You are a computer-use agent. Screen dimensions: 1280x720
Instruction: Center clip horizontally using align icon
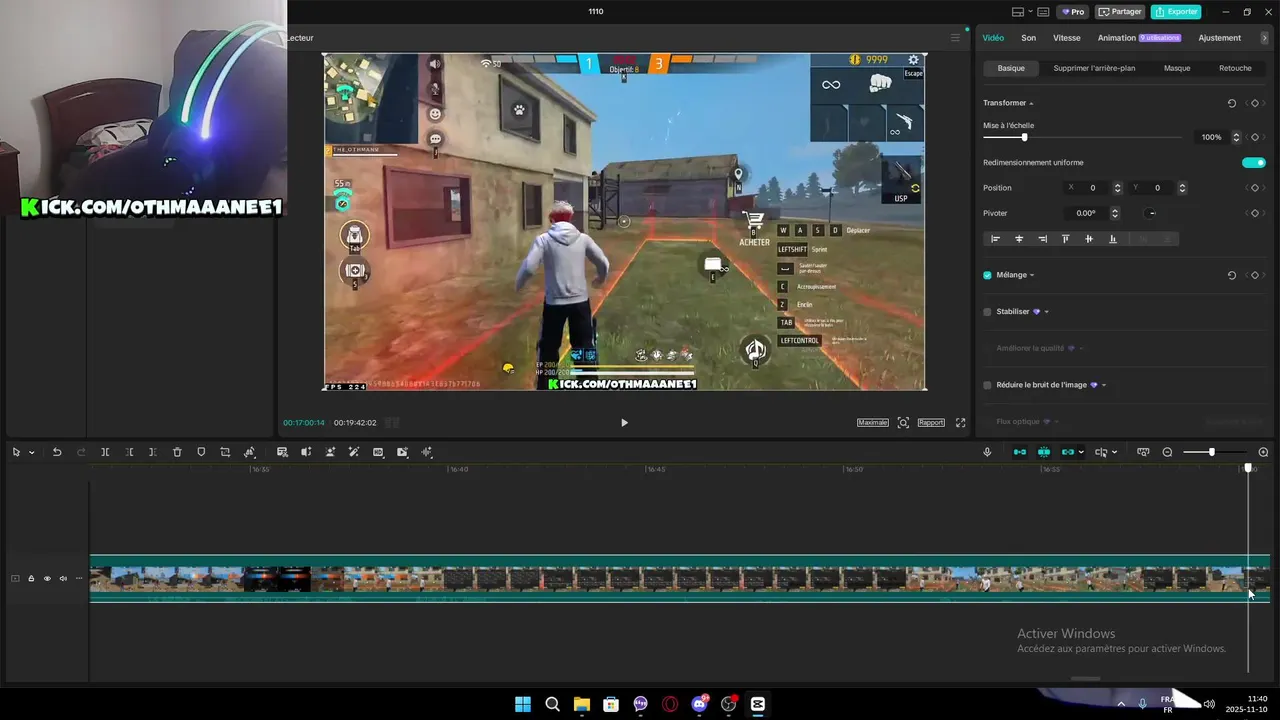[x=1019, y=239]
